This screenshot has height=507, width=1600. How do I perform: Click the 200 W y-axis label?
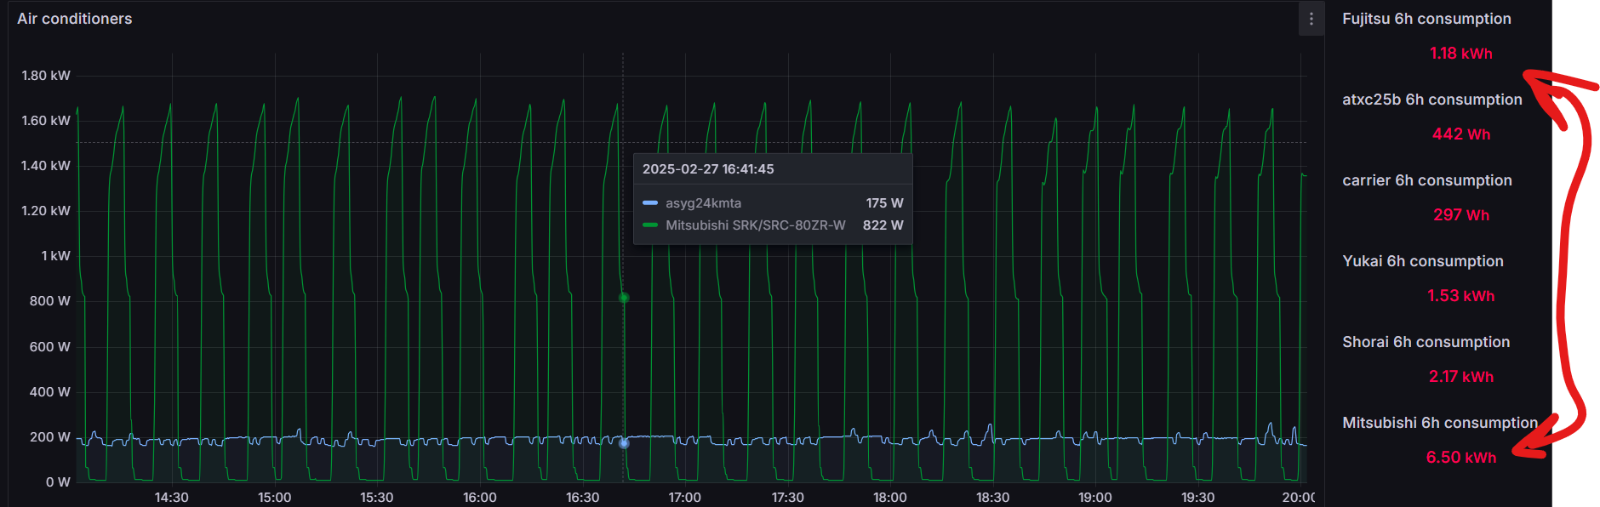point(50,436)
